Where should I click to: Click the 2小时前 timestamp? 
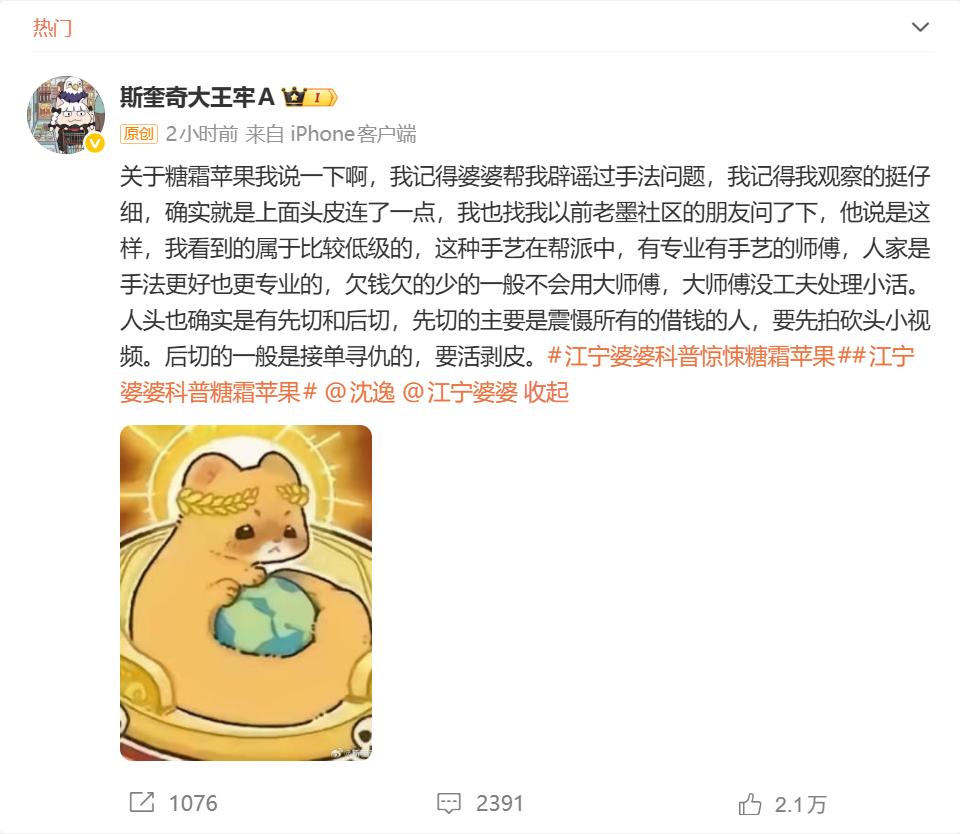pos(201,133)
